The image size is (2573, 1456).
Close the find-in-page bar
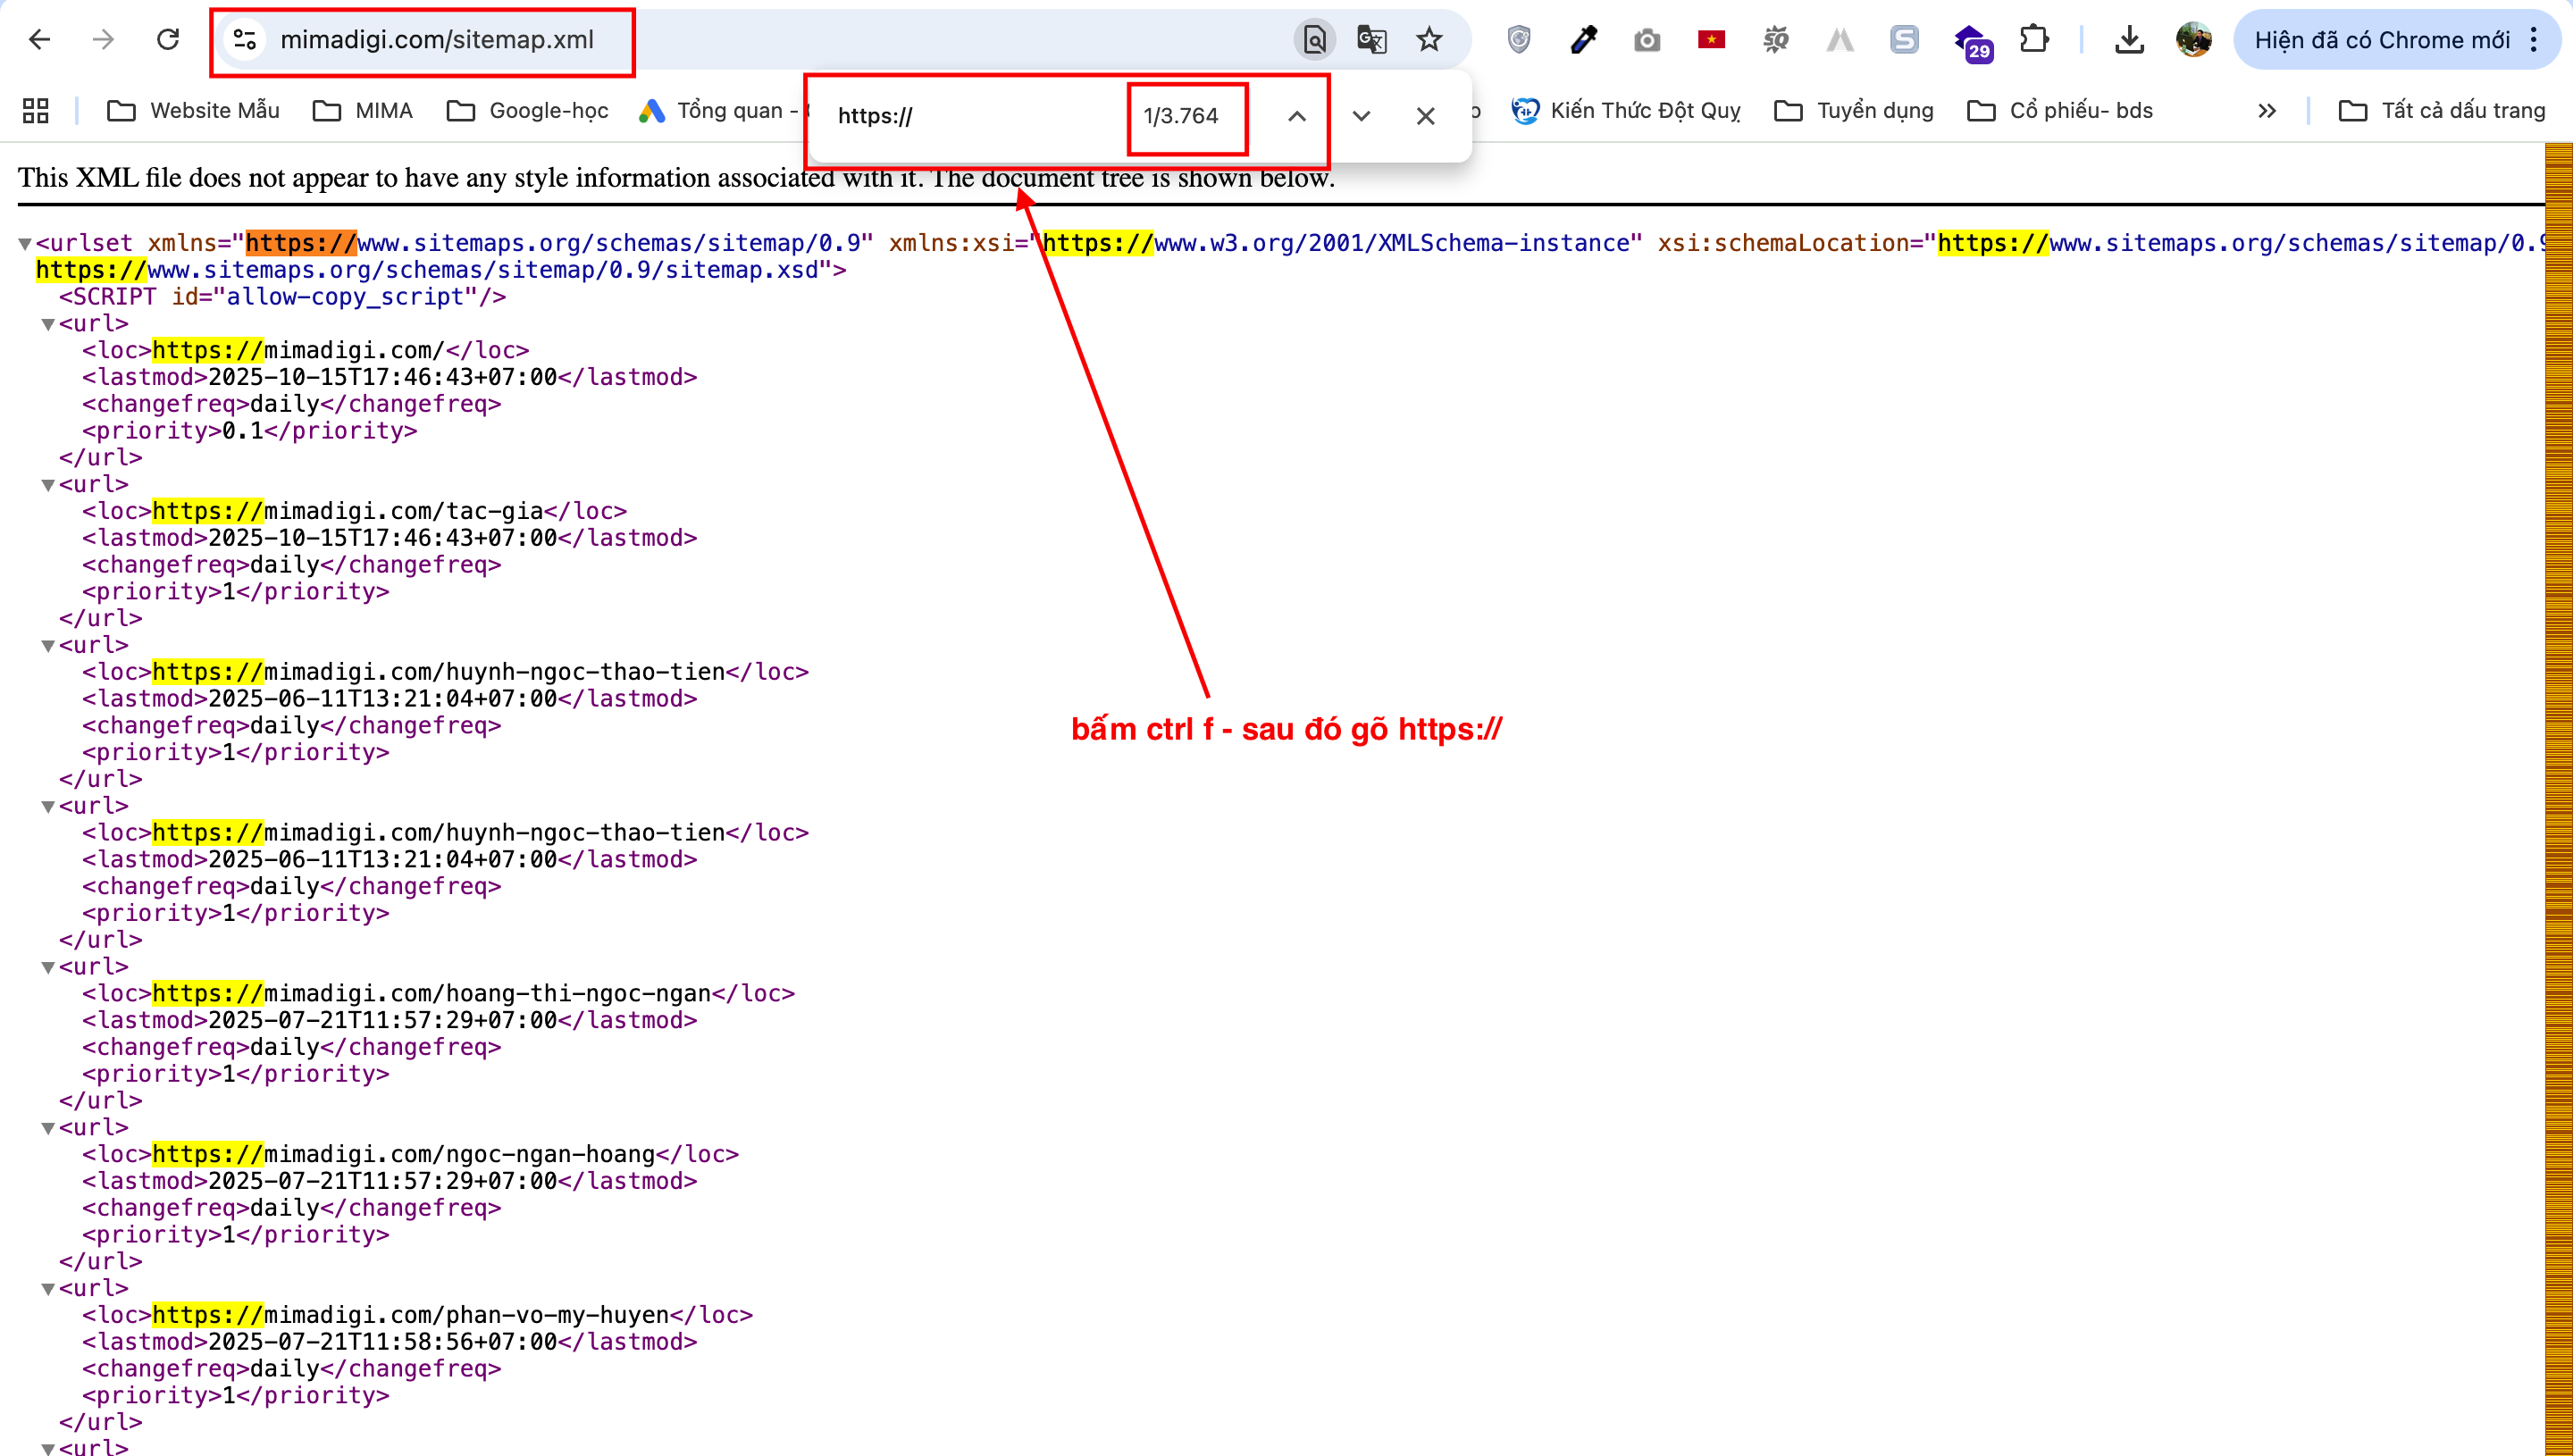pyautogui.click(x=1426, y=116)
